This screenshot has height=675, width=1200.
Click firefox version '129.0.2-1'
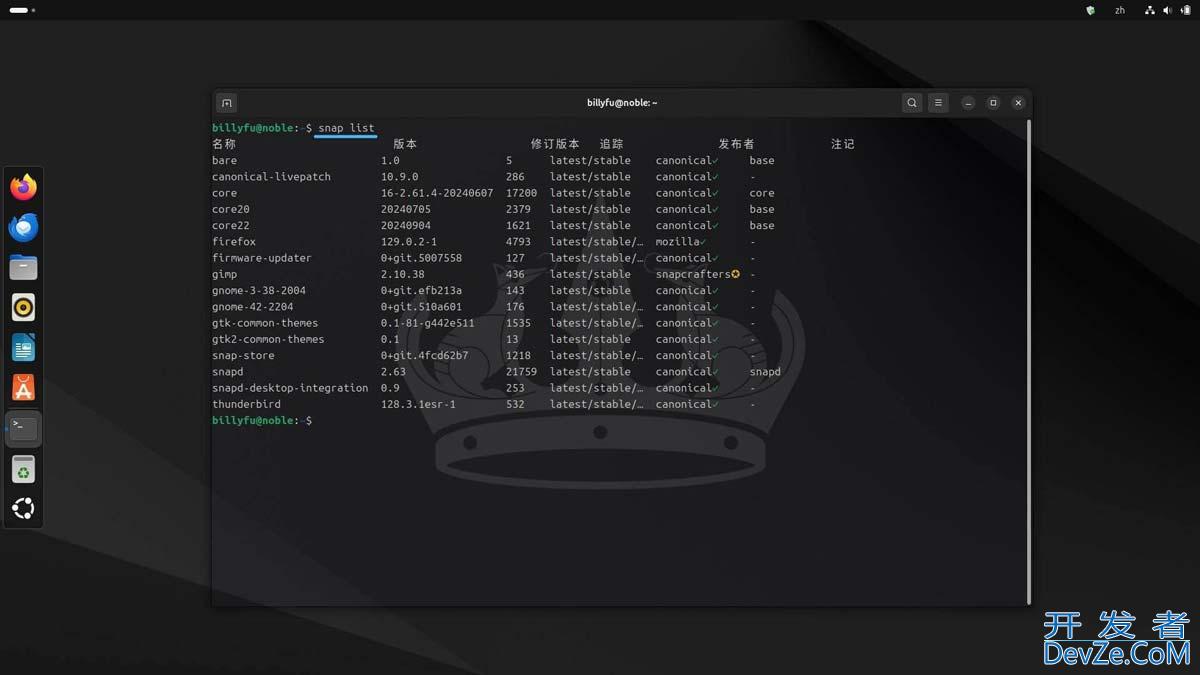(x=409, y=242)
